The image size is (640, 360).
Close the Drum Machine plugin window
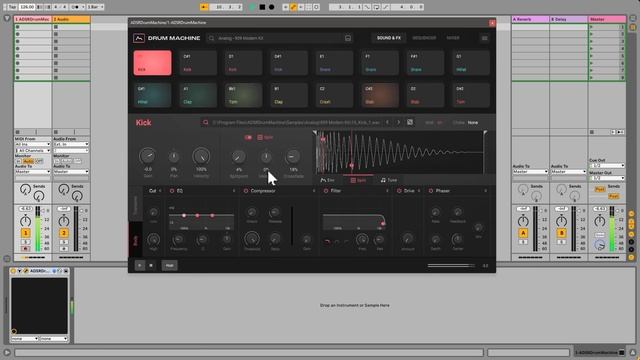pyautogui.click(x=492, y=23)
